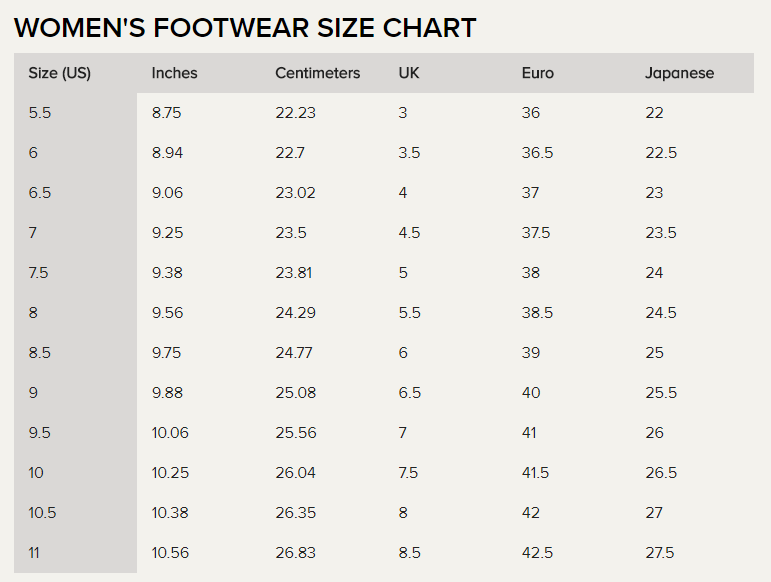Click the 8.94 inches cell
The image size is (771, 582).
coord(167,153)
